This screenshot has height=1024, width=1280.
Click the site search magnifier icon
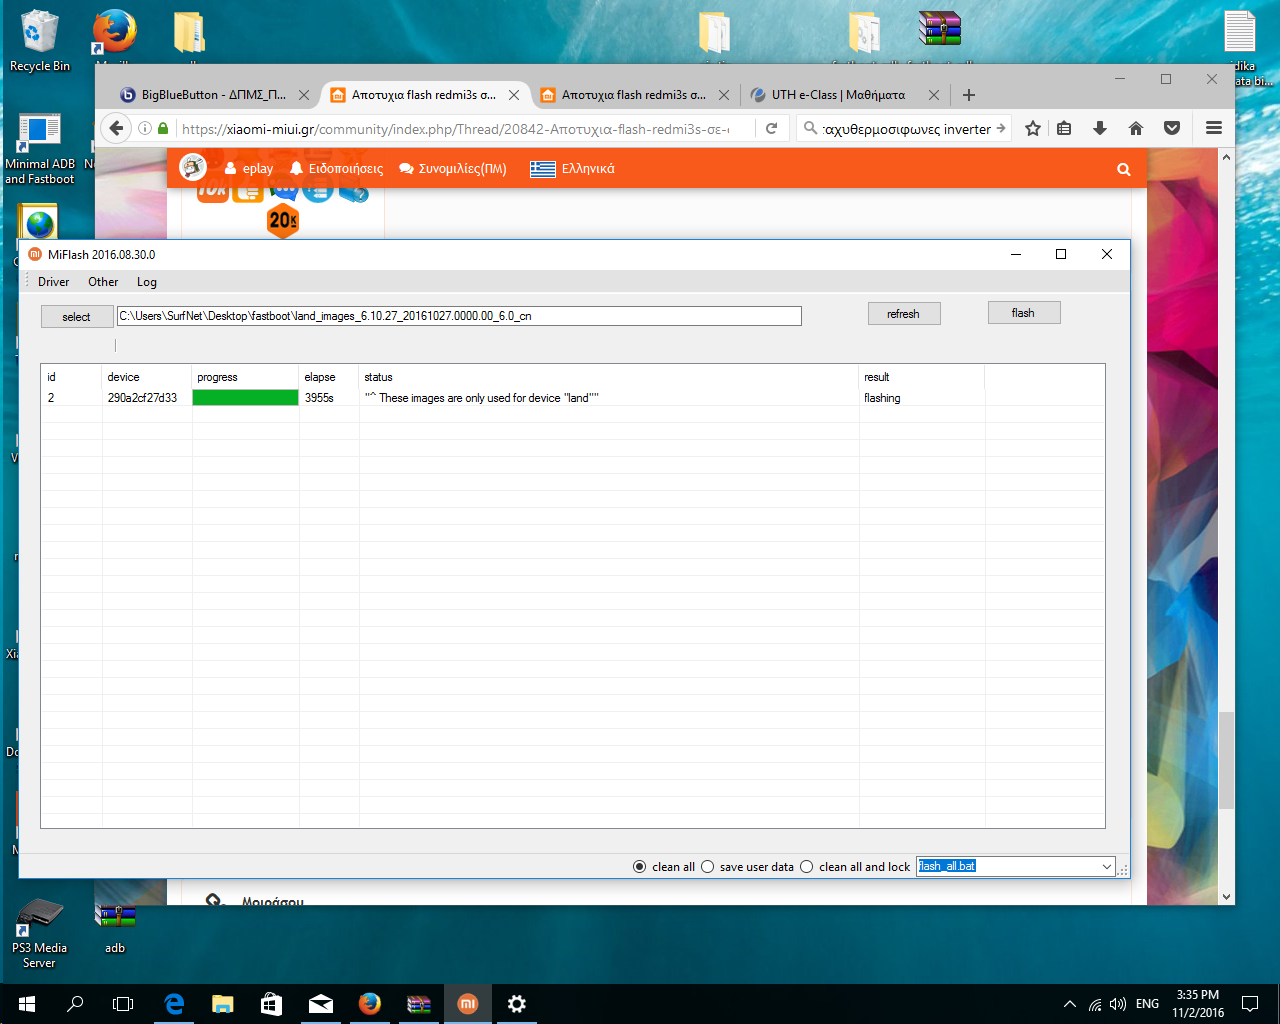tap(1124, 169)
